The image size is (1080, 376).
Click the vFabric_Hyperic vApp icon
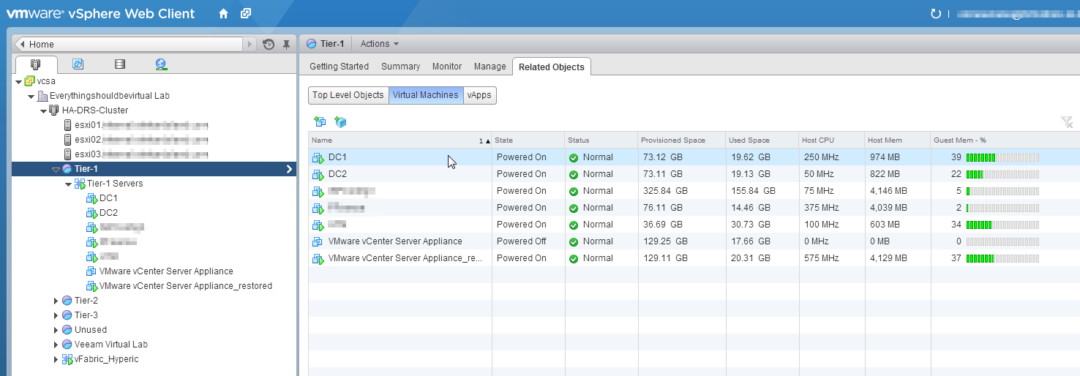68,359
